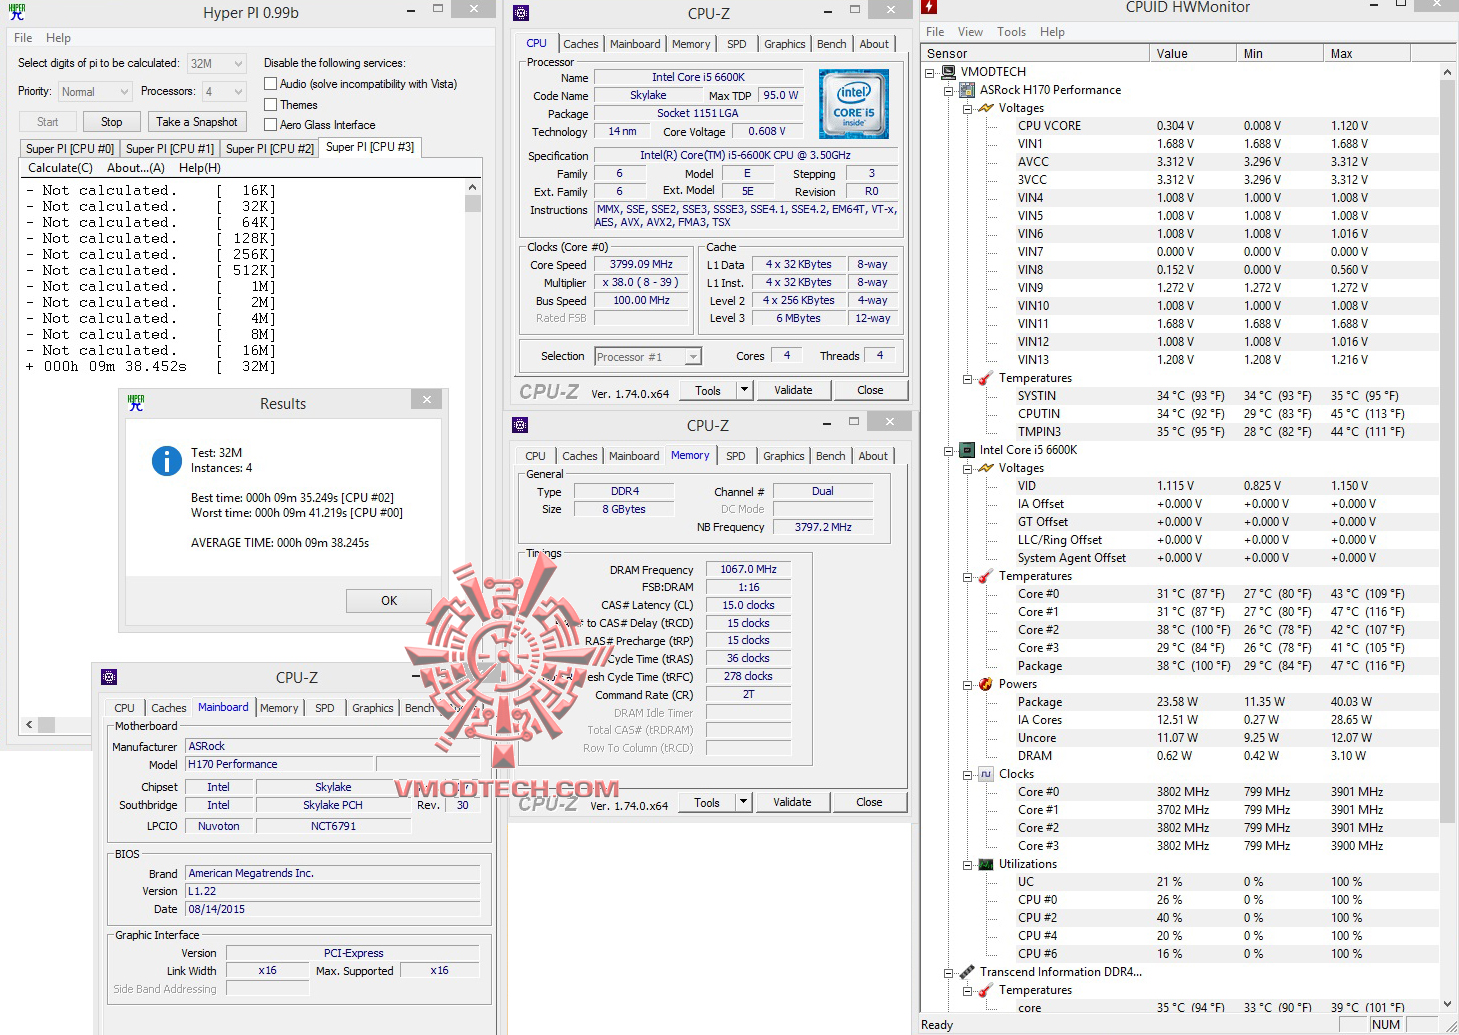This screenshot has height=1035, width=1459.
Task: Click the Intel Core i5 inside logo
Action: [x=853, y=104]
